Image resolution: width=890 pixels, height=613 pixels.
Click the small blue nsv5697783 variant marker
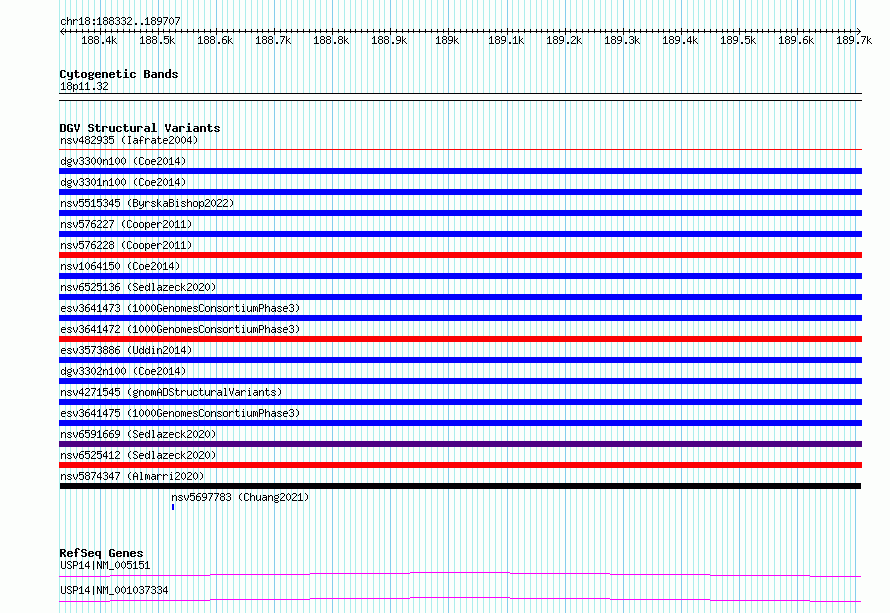pos(173,507)
